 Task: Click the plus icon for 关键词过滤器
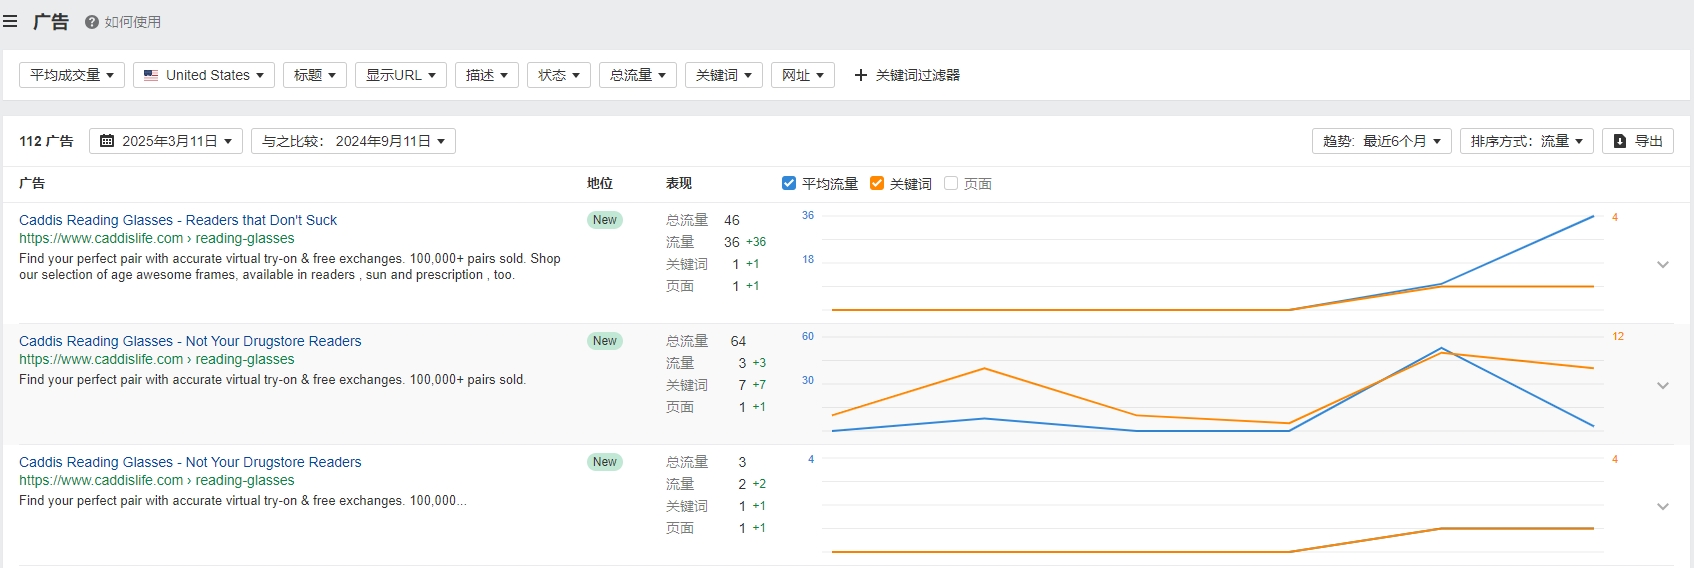(860, 75)
